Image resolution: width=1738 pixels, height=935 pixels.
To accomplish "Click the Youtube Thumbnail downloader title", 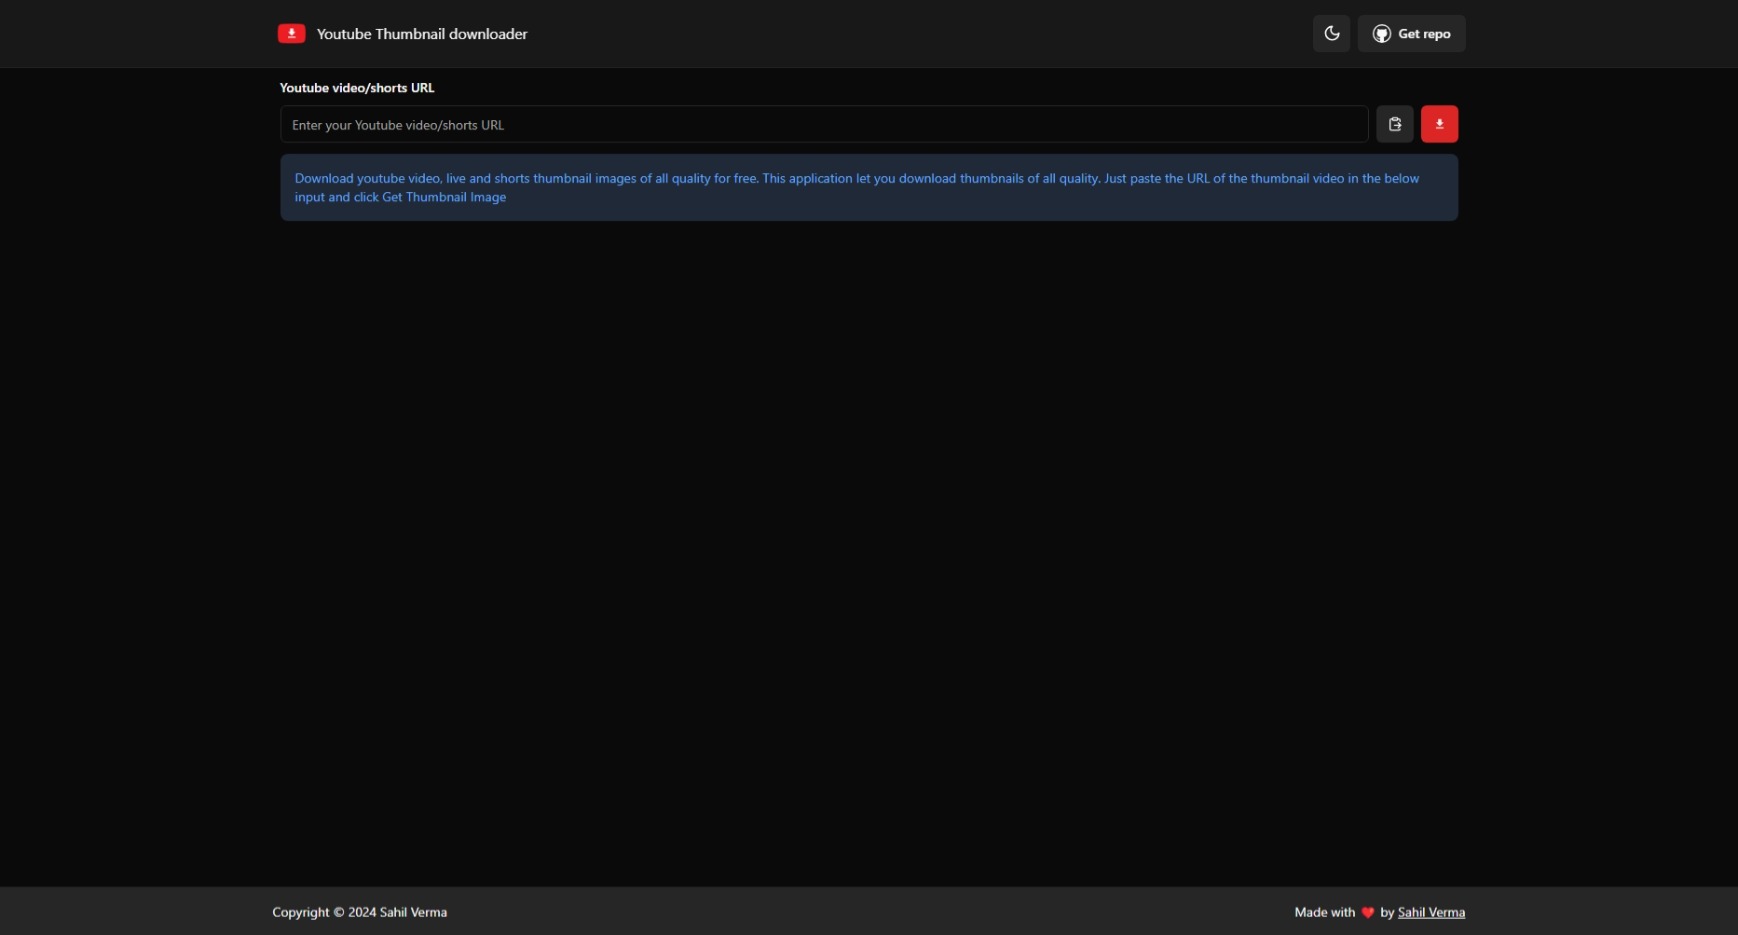I will pyautogui.click(x=422, y=34).
